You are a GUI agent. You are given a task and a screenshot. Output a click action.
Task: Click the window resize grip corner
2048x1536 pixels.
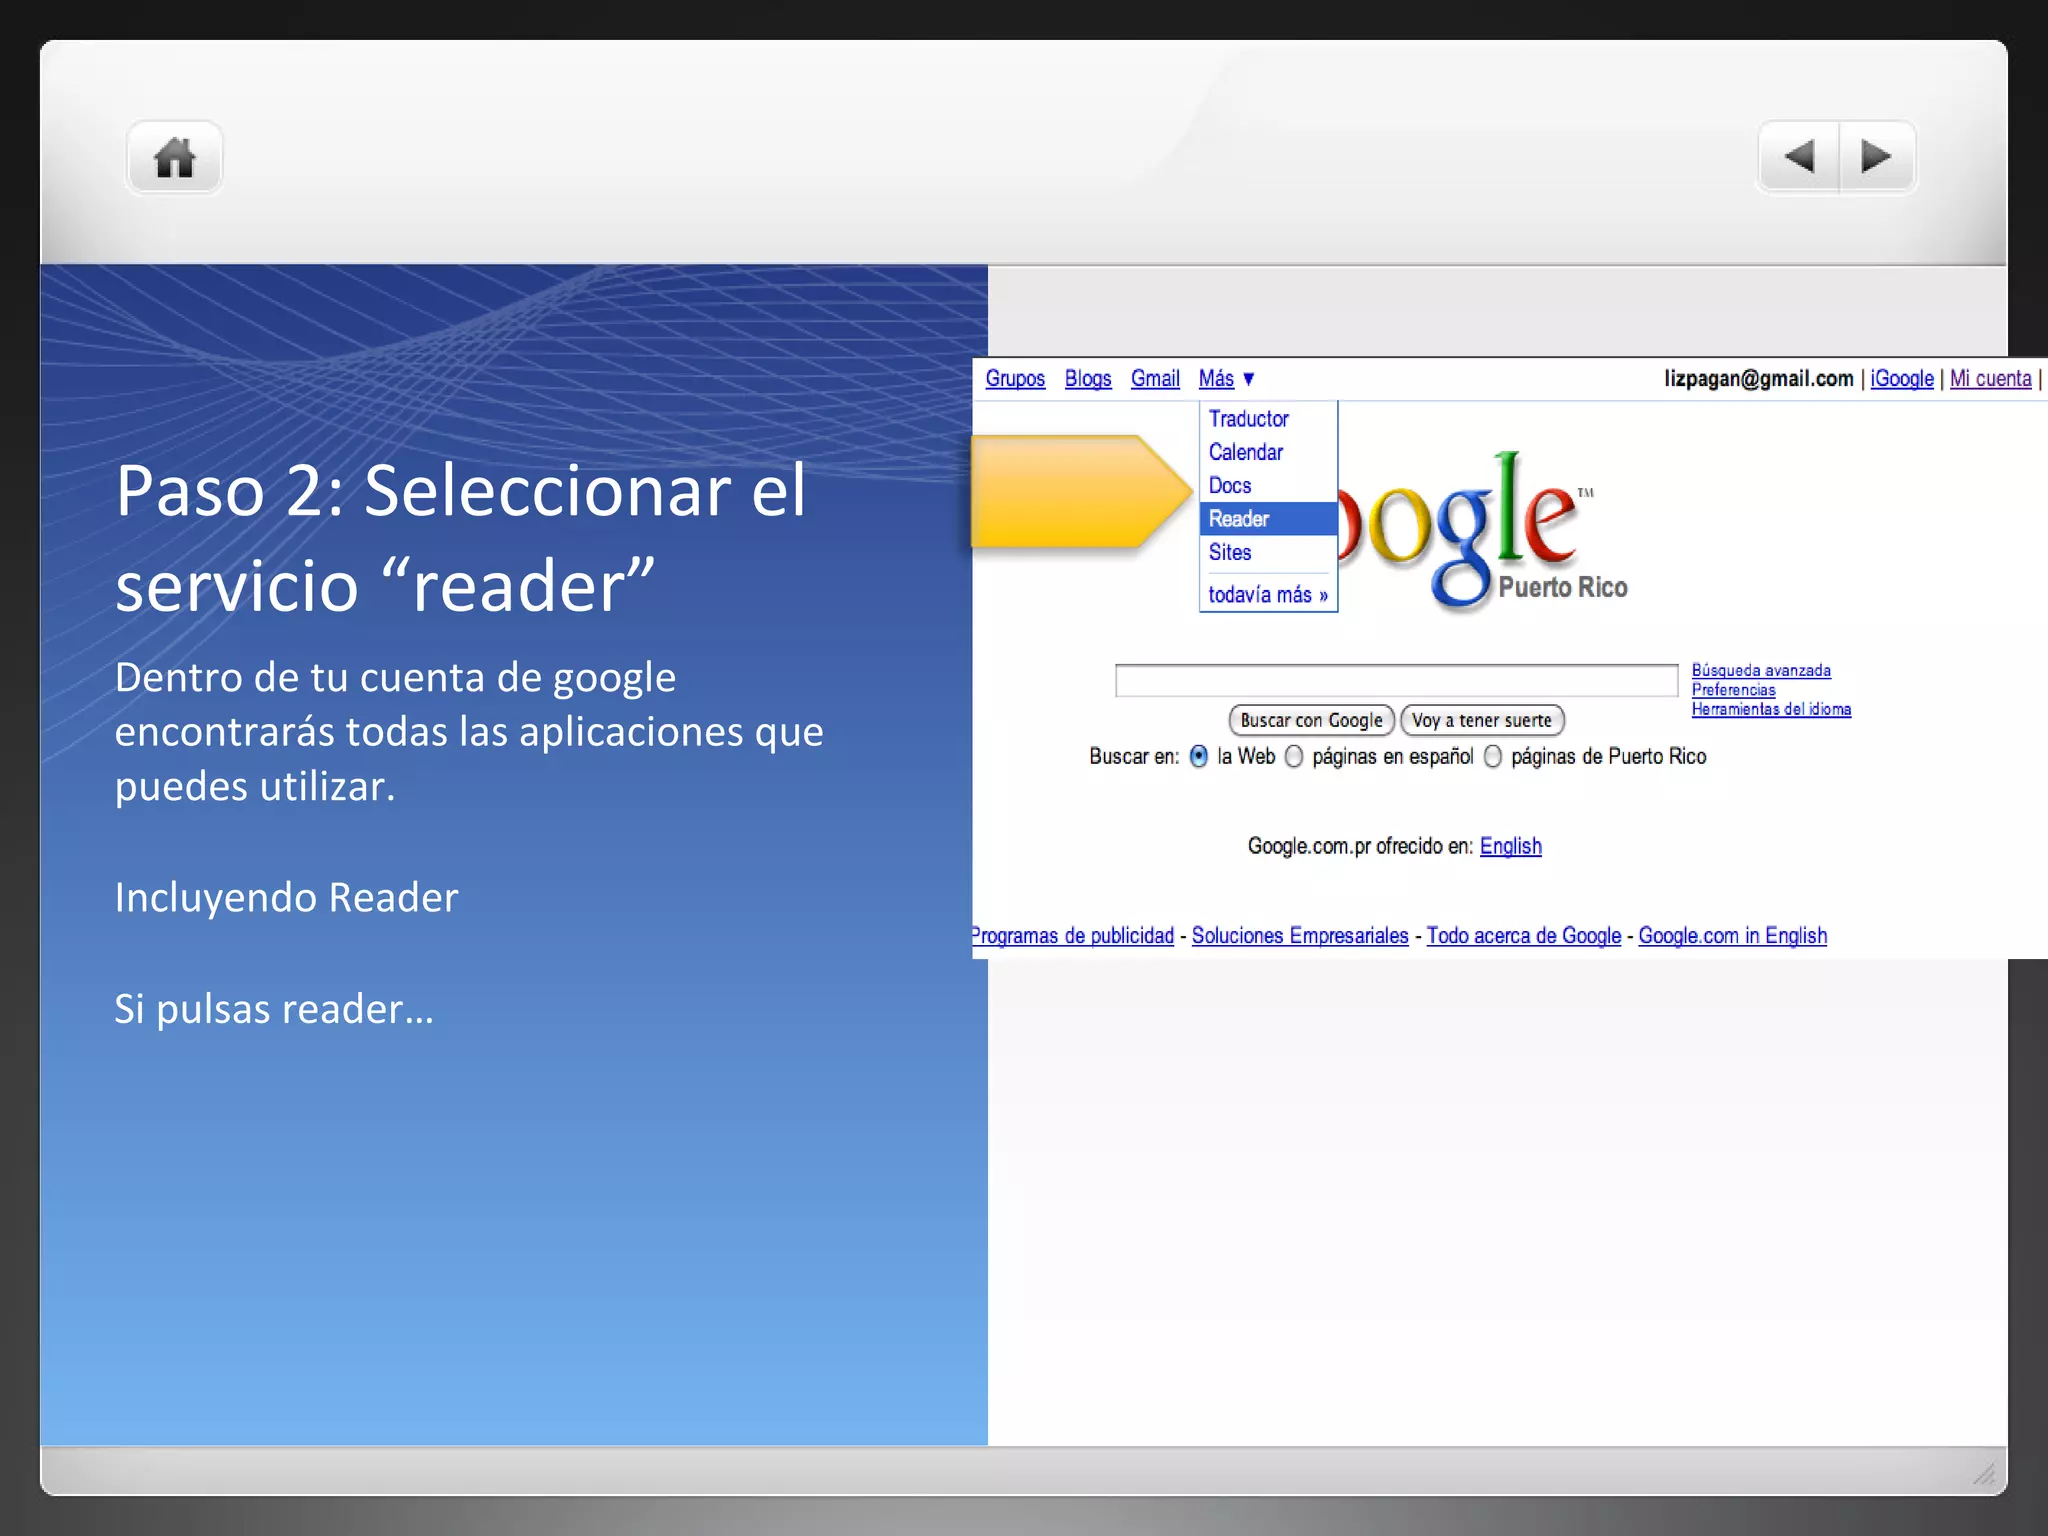pyautogui.click(x=1985, y=1473)
